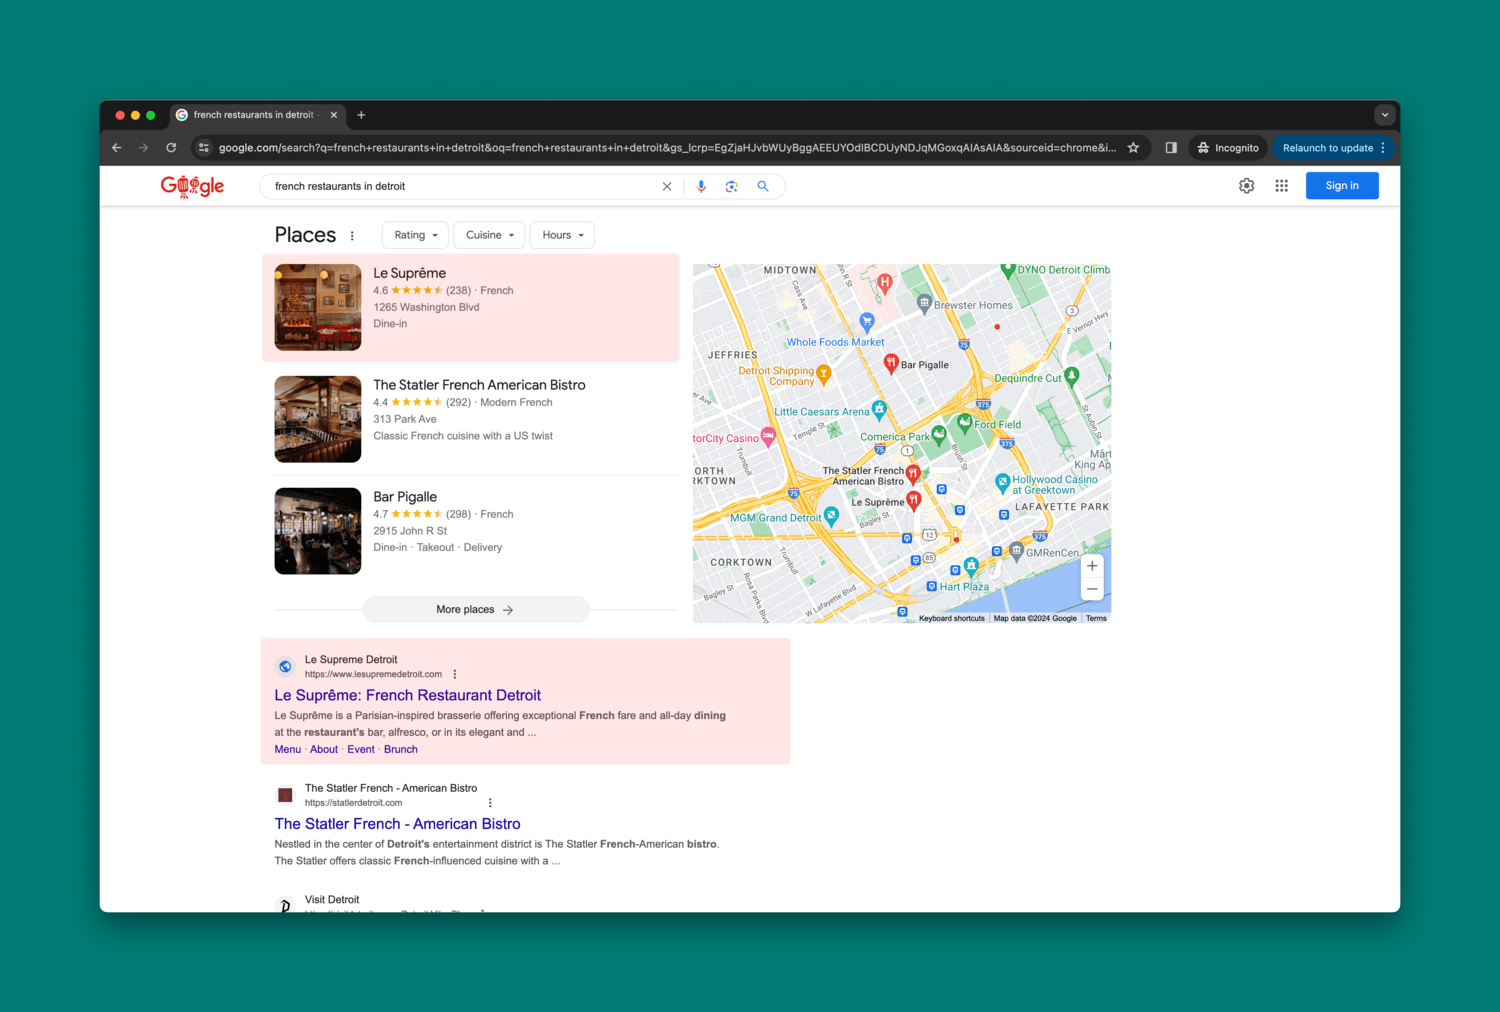The width and height of the screenshot is (1500, 1012).
Task: Bookmark this page with the star icon
Action: tap(1133, 147)
